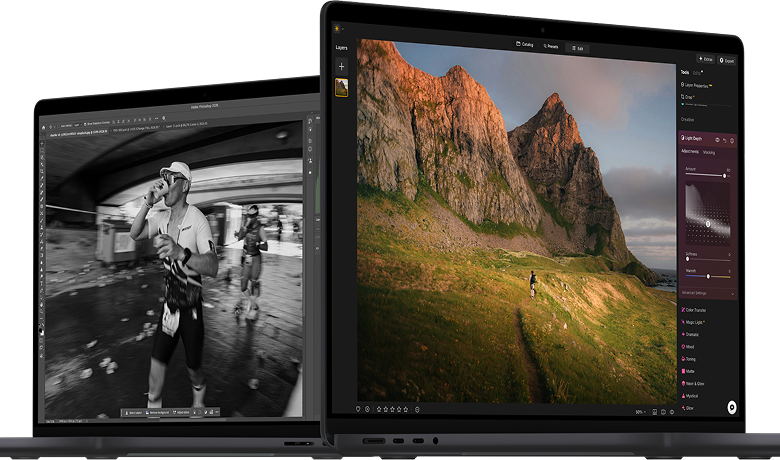Screen dimensions: 780x460
Task: Switch to the Edit tab
Action: 578,48
